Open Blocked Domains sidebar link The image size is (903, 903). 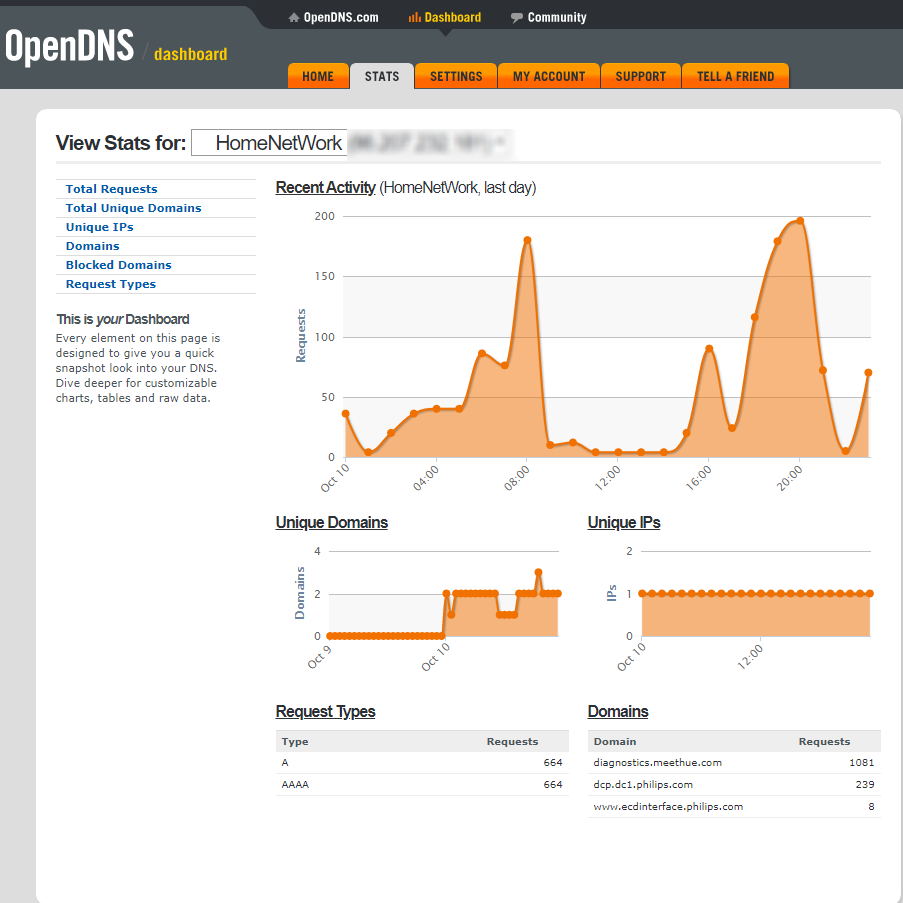(119, 265)
